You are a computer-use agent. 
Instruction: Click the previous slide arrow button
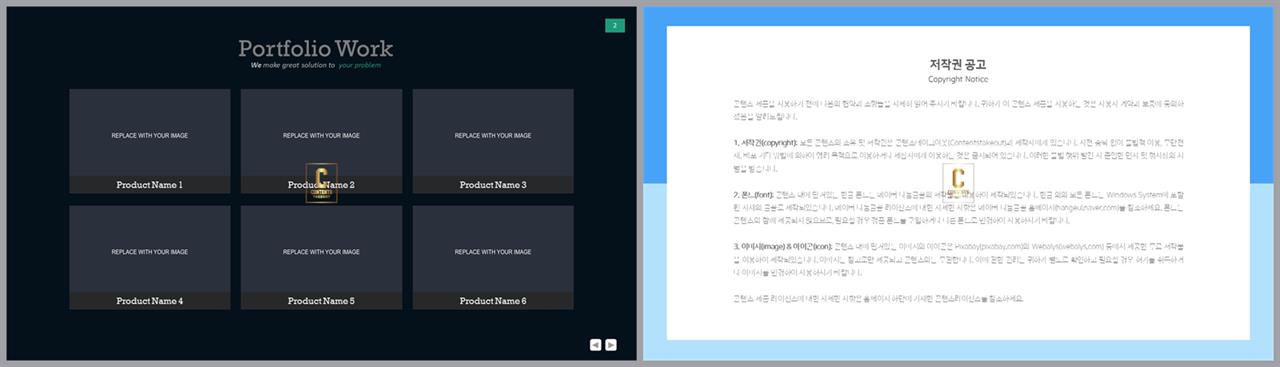click(595, 344)
